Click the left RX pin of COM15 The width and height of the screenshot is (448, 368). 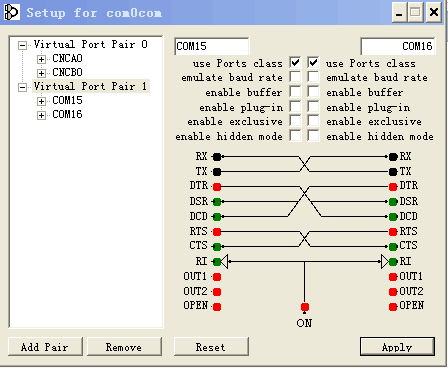coord(217,156)
